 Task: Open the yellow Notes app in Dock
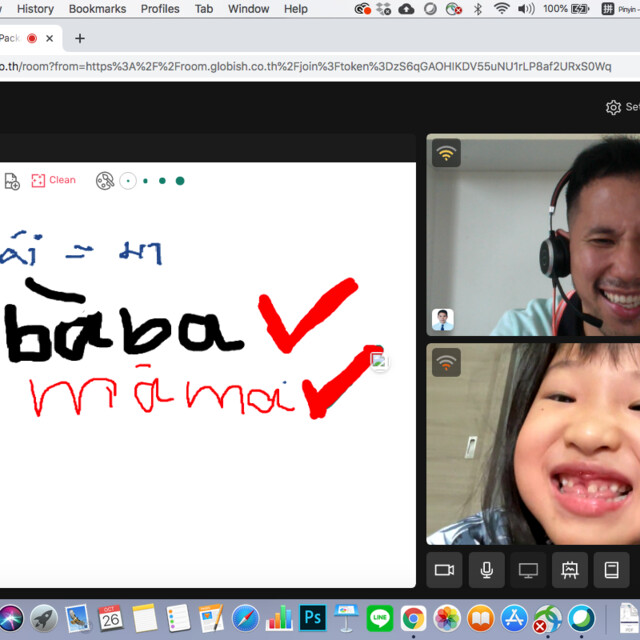tap(144, 618)
